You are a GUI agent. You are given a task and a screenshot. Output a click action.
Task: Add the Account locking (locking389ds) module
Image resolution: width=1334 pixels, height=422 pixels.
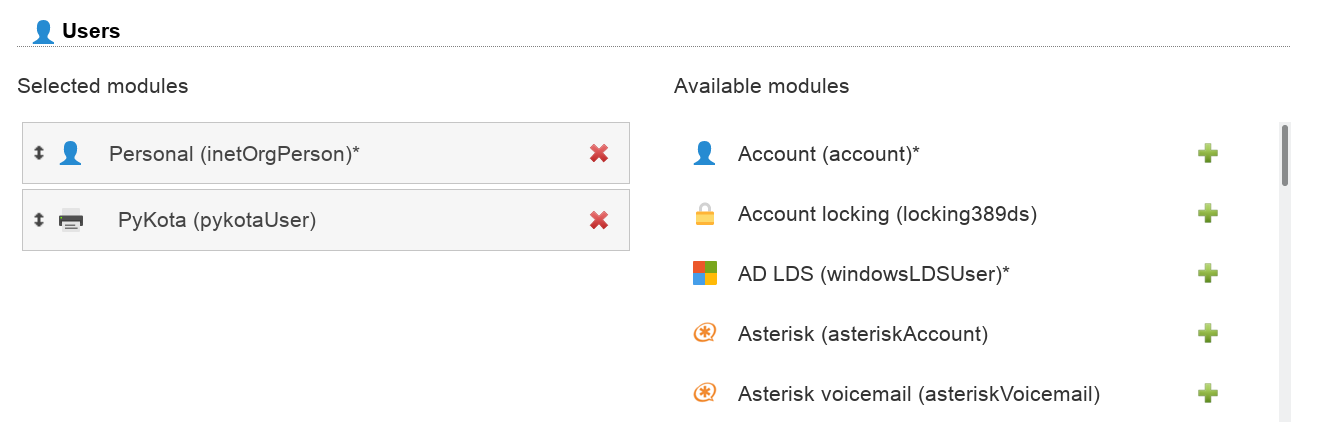click(x=1208, y=213)
